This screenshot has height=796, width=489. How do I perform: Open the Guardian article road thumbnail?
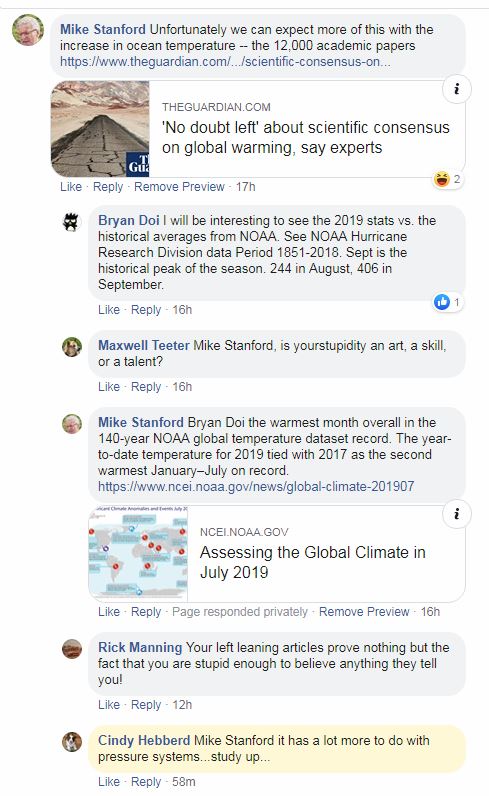(x=100, y=129)
